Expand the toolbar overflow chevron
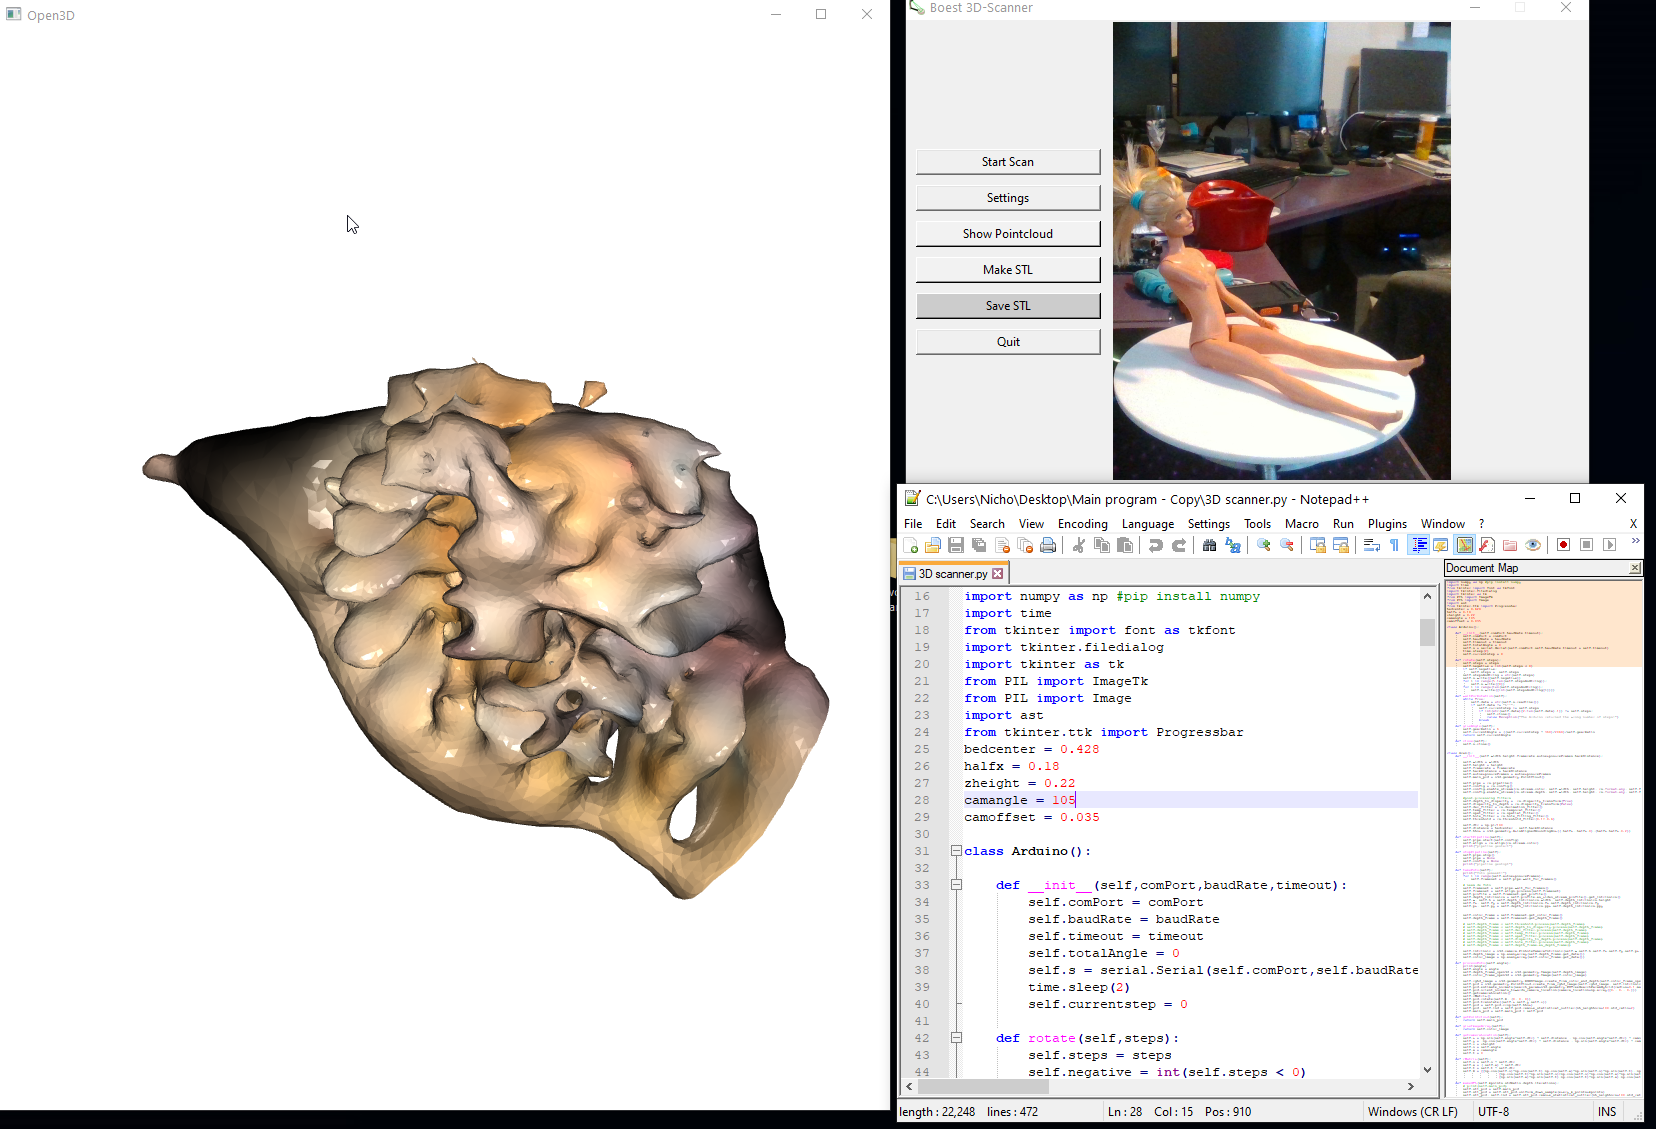This screenshot has height=1129, width=1656. [1635, 540]
